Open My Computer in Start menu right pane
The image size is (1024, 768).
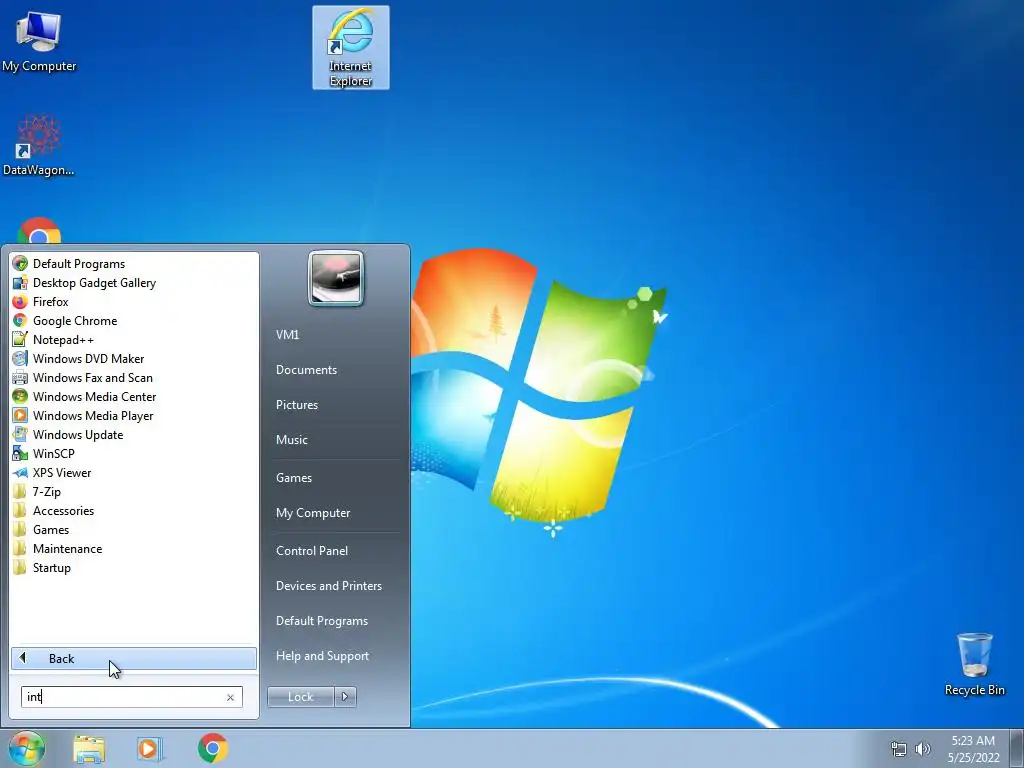point(335,513)
